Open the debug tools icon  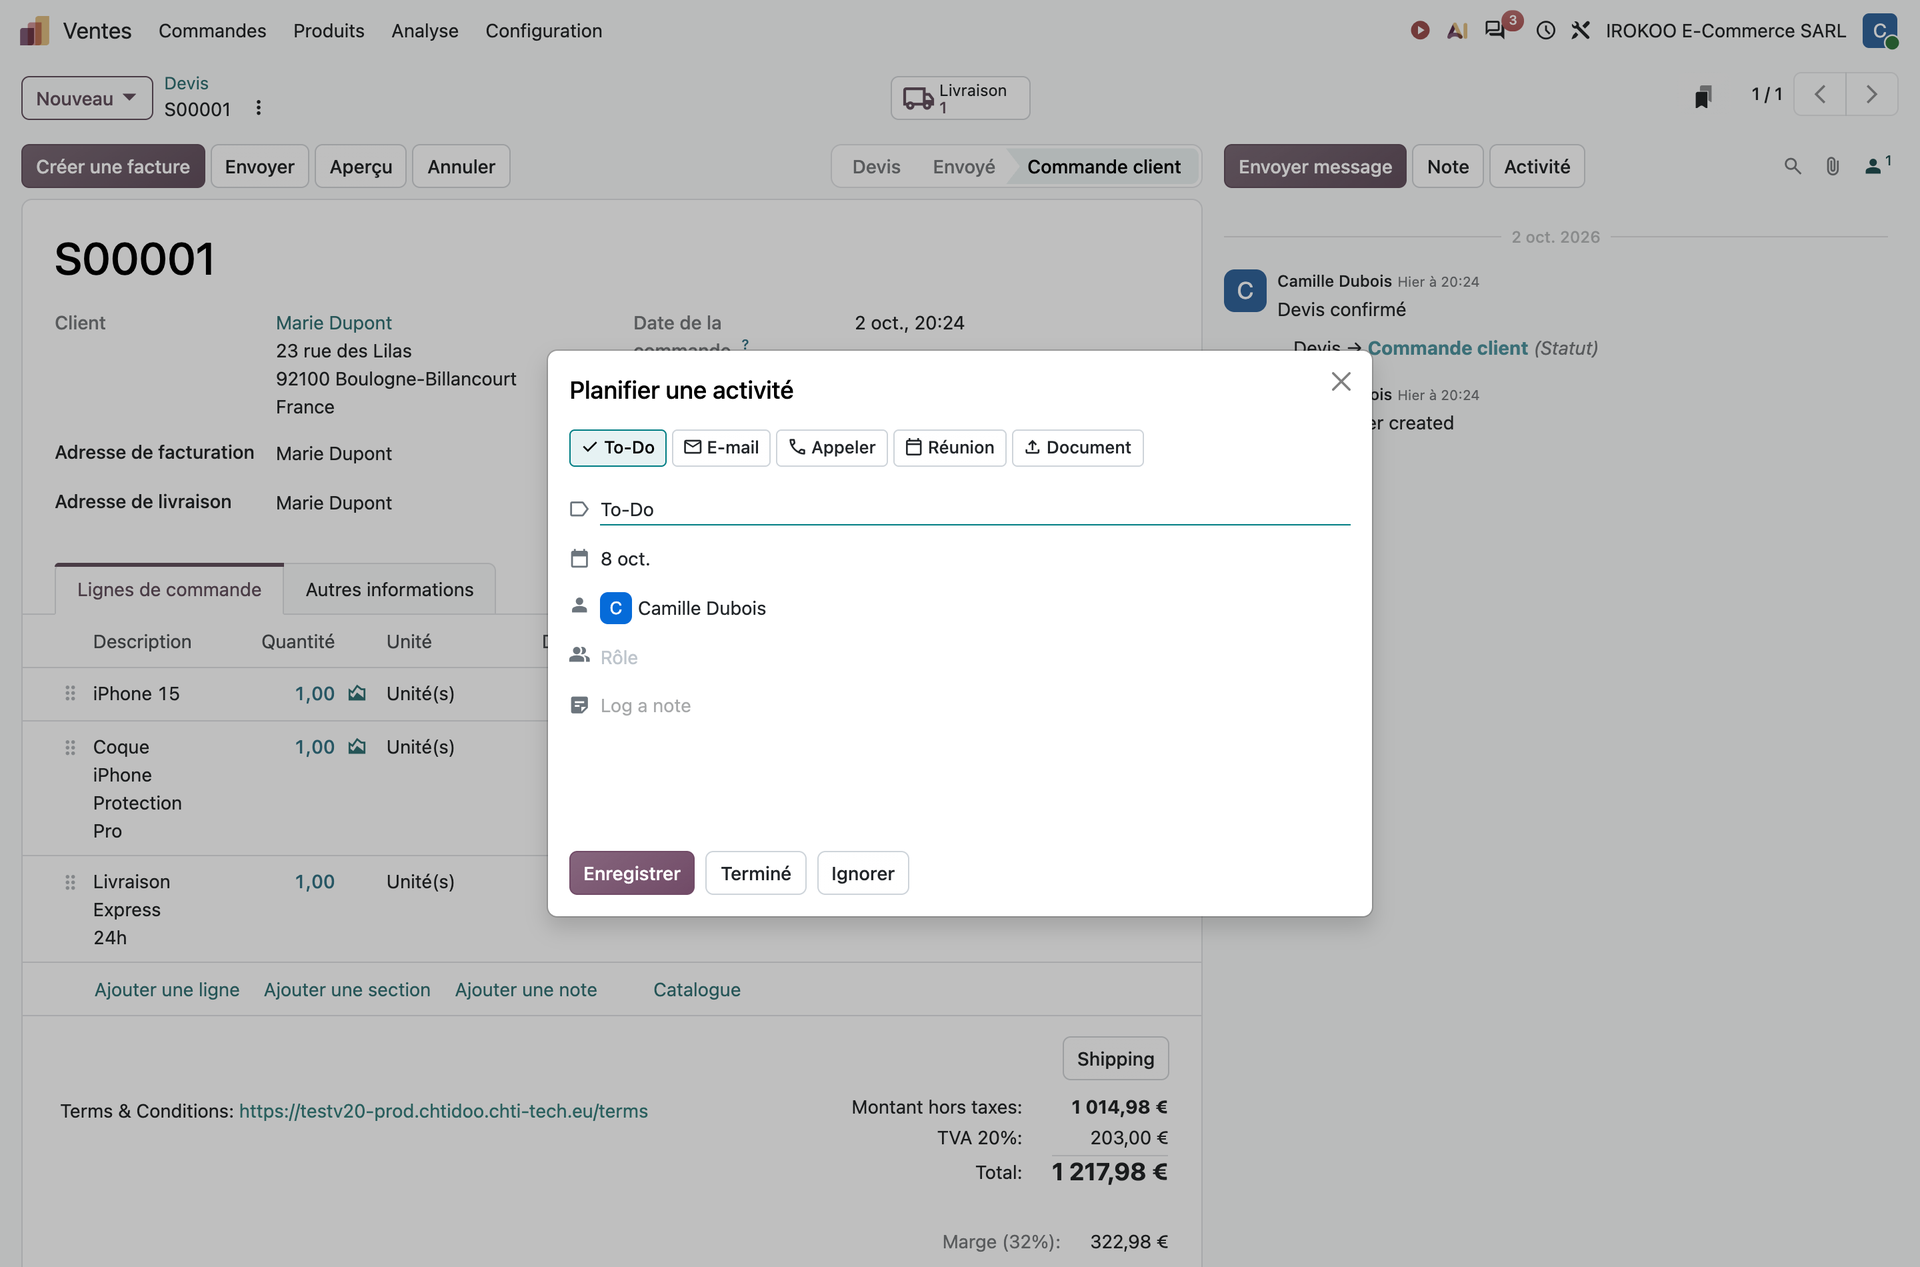pos(1580,30)
